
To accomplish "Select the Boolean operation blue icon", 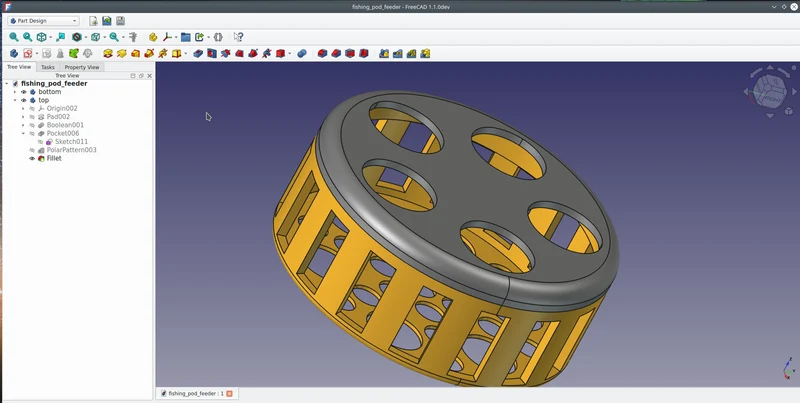I will tap(302, 53).
